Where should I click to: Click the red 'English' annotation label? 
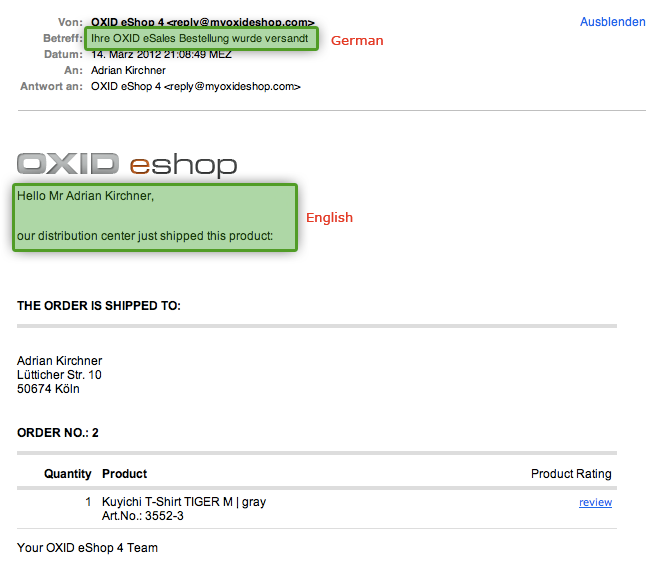(329, 218)
